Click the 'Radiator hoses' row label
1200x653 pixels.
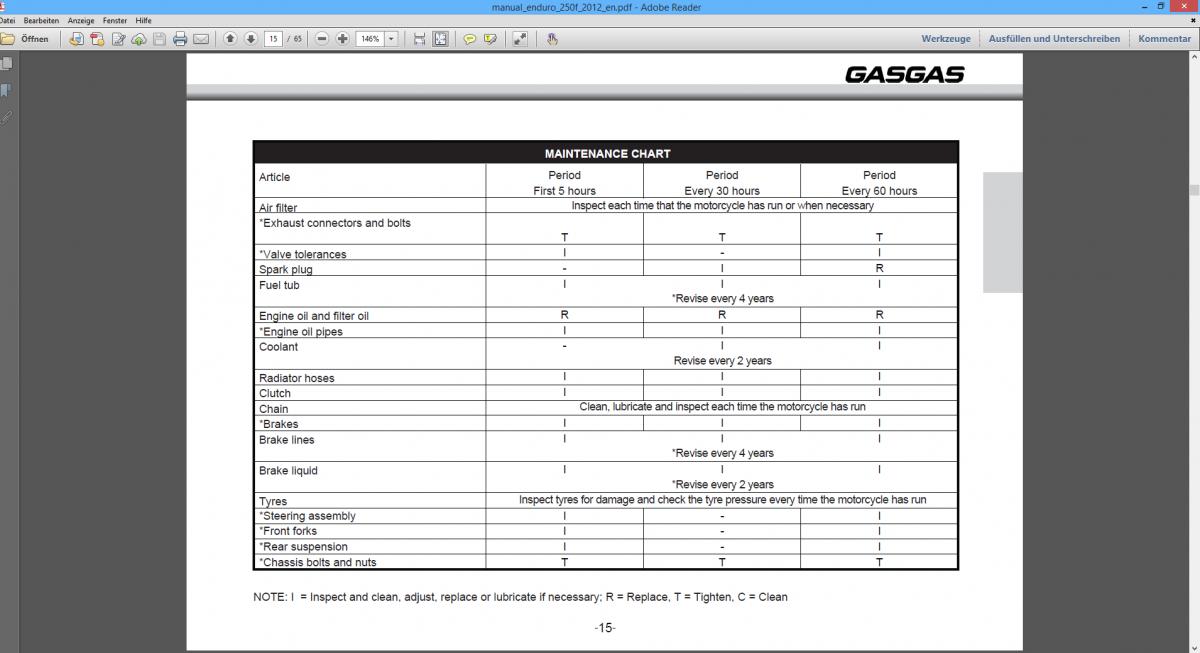coord(297,378)
